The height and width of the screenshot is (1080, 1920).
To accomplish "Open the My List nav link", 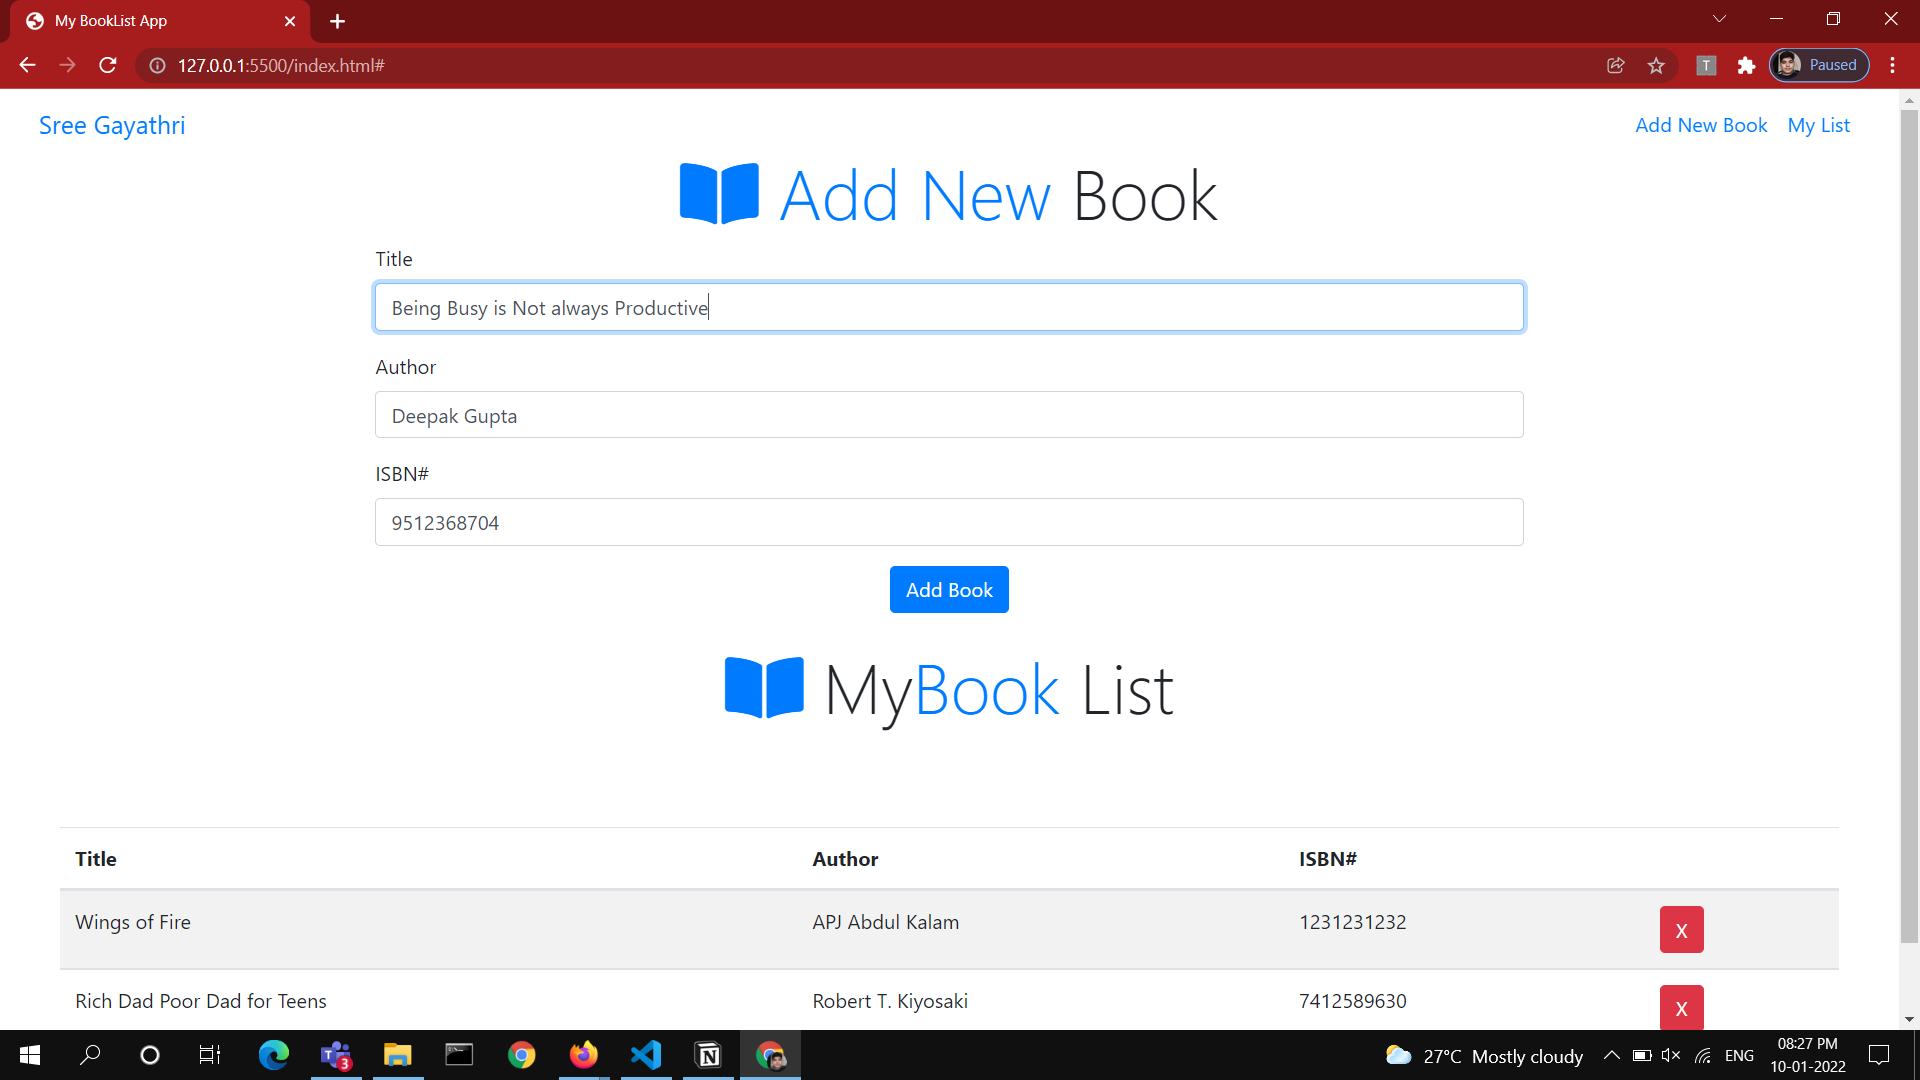I will [1818, 126].
